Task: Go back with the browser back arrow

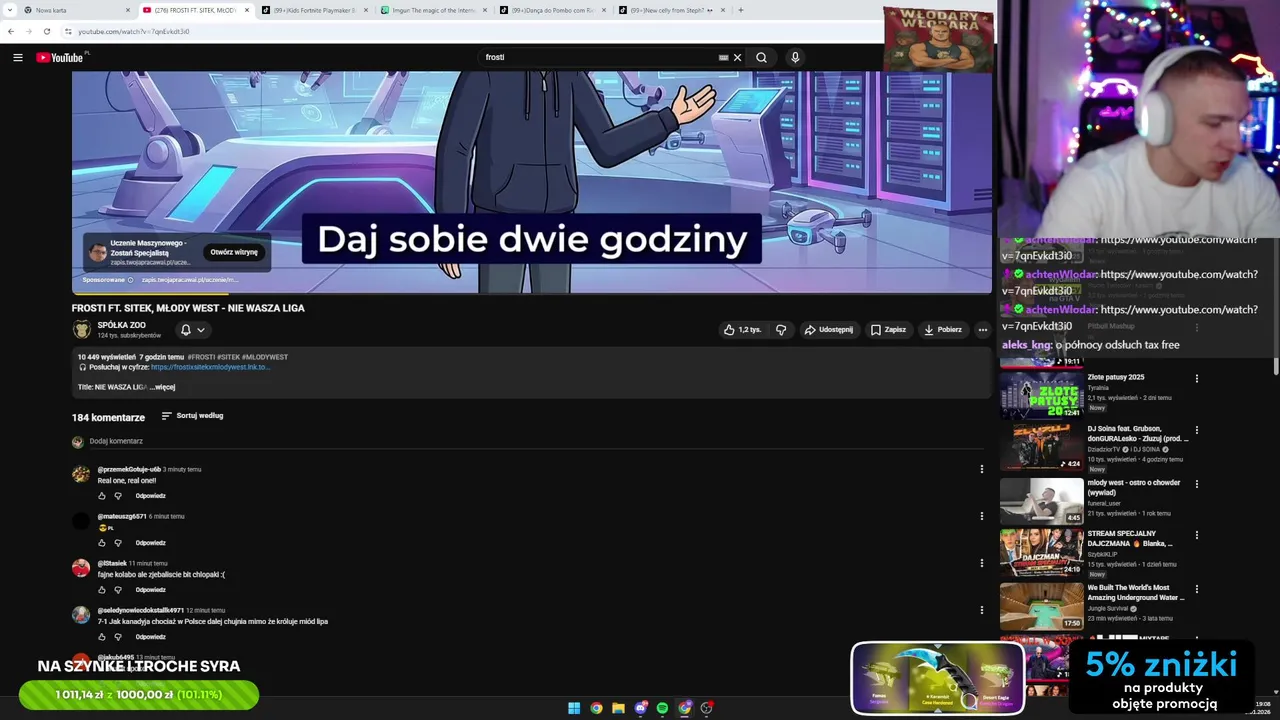Action: tap(11, 31)
